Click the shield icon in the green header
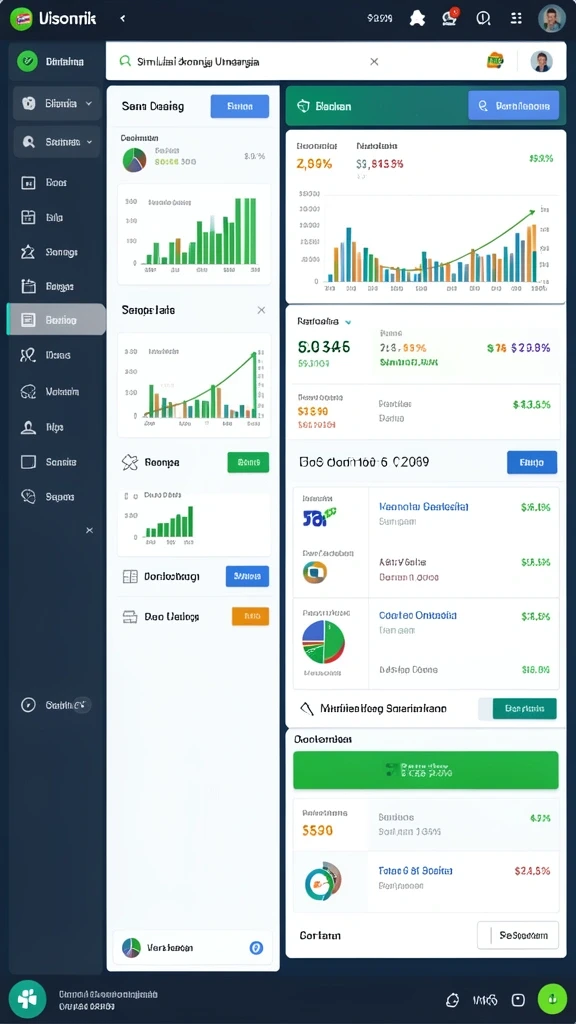The width and height of the screenshot is (576, 1024). [303, 106]
